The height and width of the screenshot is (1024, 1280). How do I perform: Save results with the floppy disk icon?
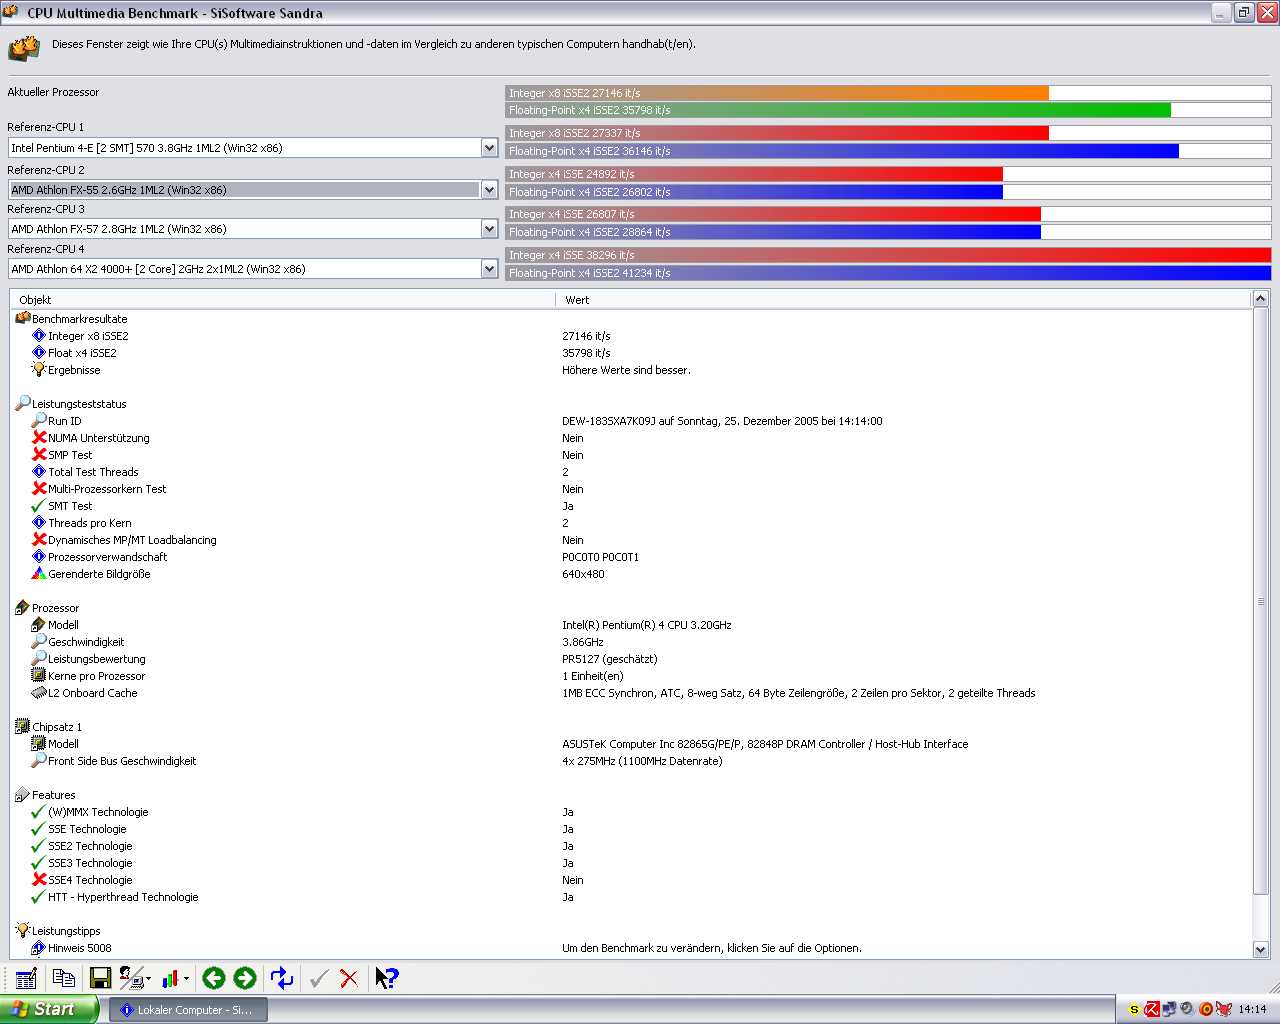click(x=100, y=978)
